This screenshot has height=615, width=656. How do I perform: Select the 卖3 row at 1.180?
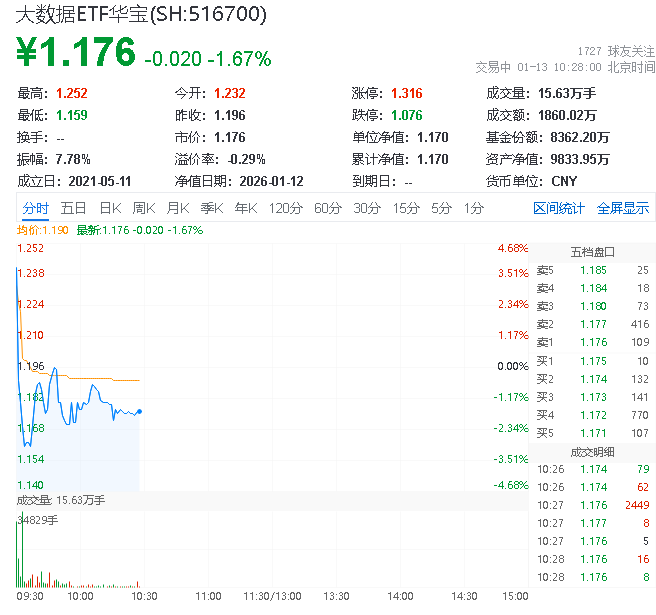592,306
